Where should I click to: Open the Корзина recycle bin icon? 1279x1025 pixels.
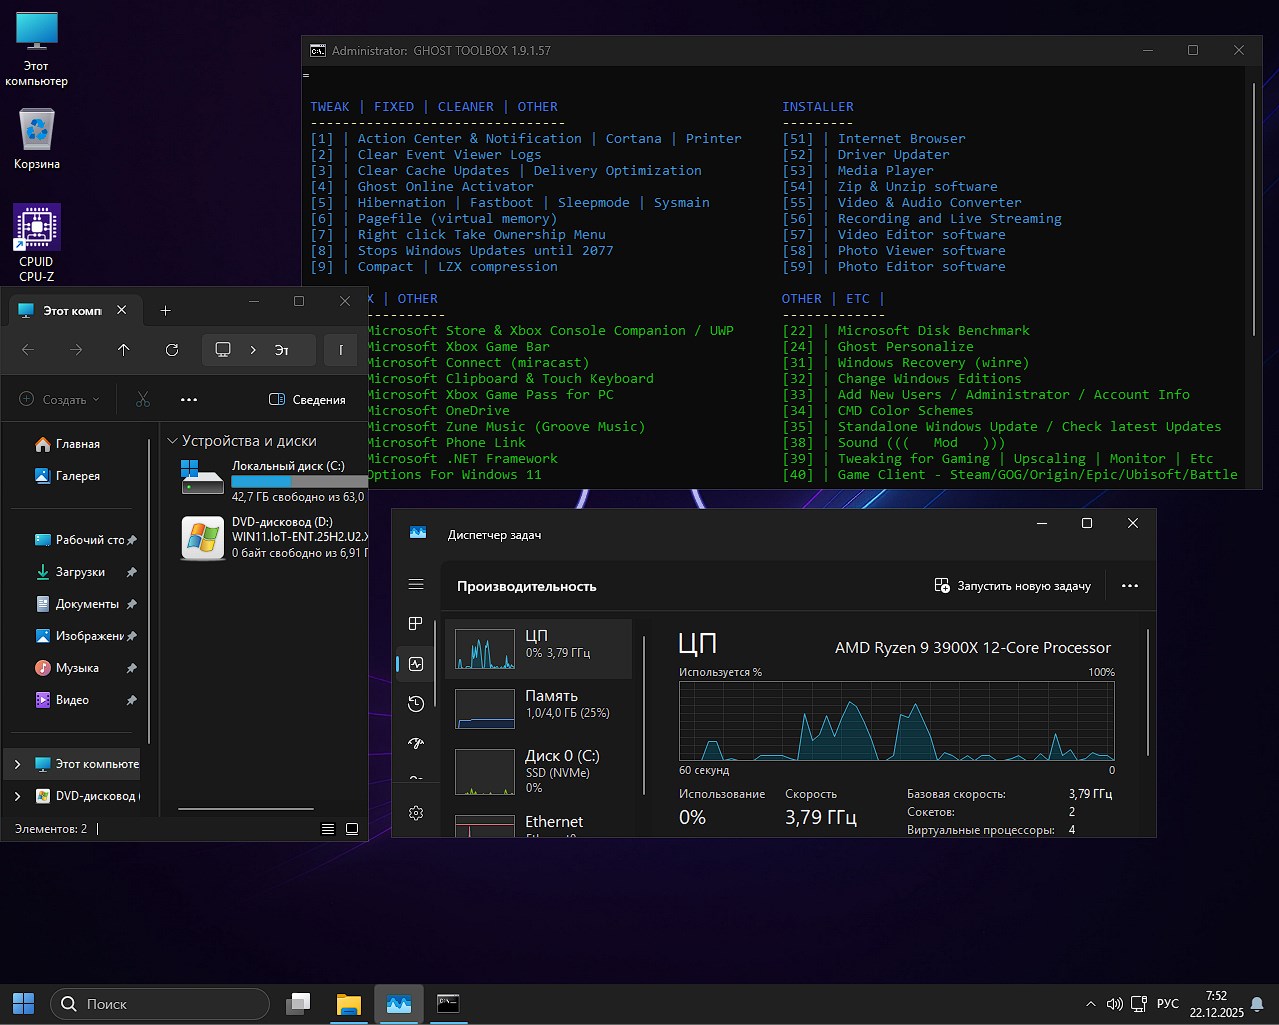(x=37, y=140)
